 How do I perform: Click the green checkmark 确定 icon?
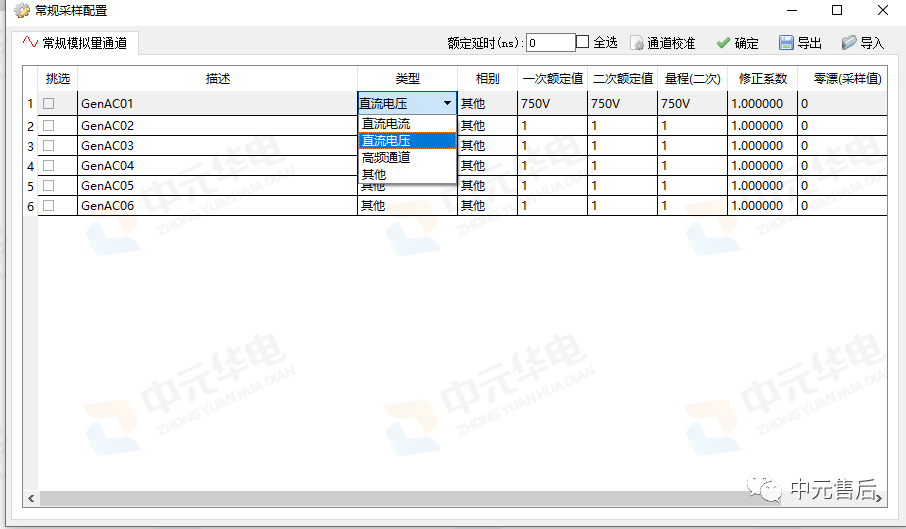[x=723, y=43]
